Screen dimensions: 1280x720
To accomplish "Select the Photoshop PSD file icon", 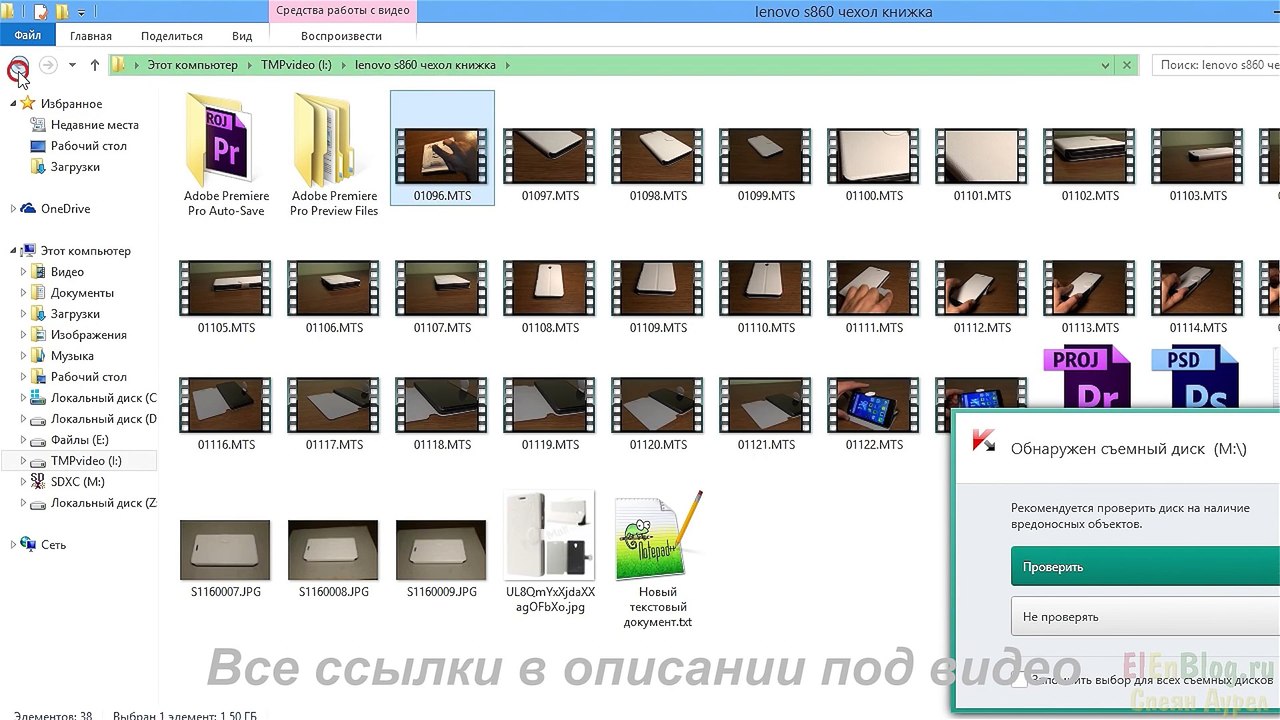I will tap(1195, 377).
